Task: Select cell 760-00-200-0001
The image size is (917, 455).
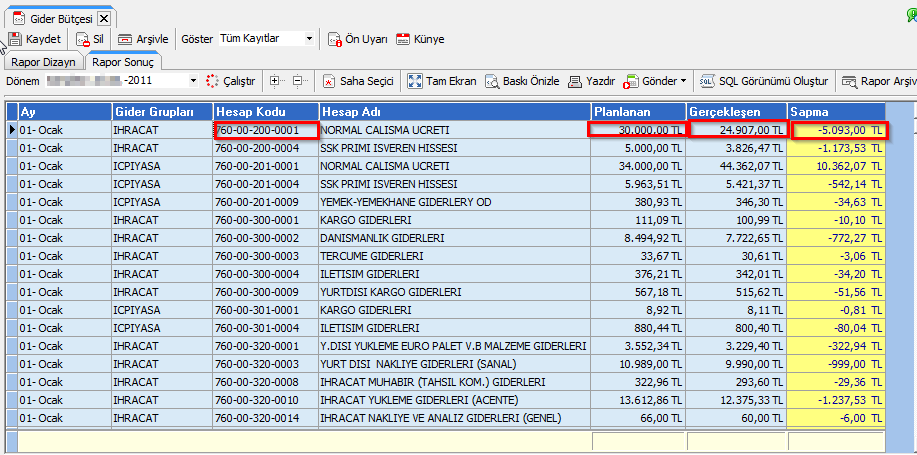Action: pos(266,130)
